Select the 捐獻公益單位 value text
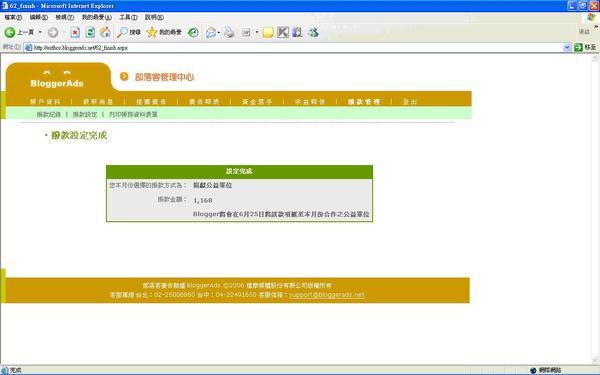This screenshot has height=375, width=600. (x=212, y=185)
